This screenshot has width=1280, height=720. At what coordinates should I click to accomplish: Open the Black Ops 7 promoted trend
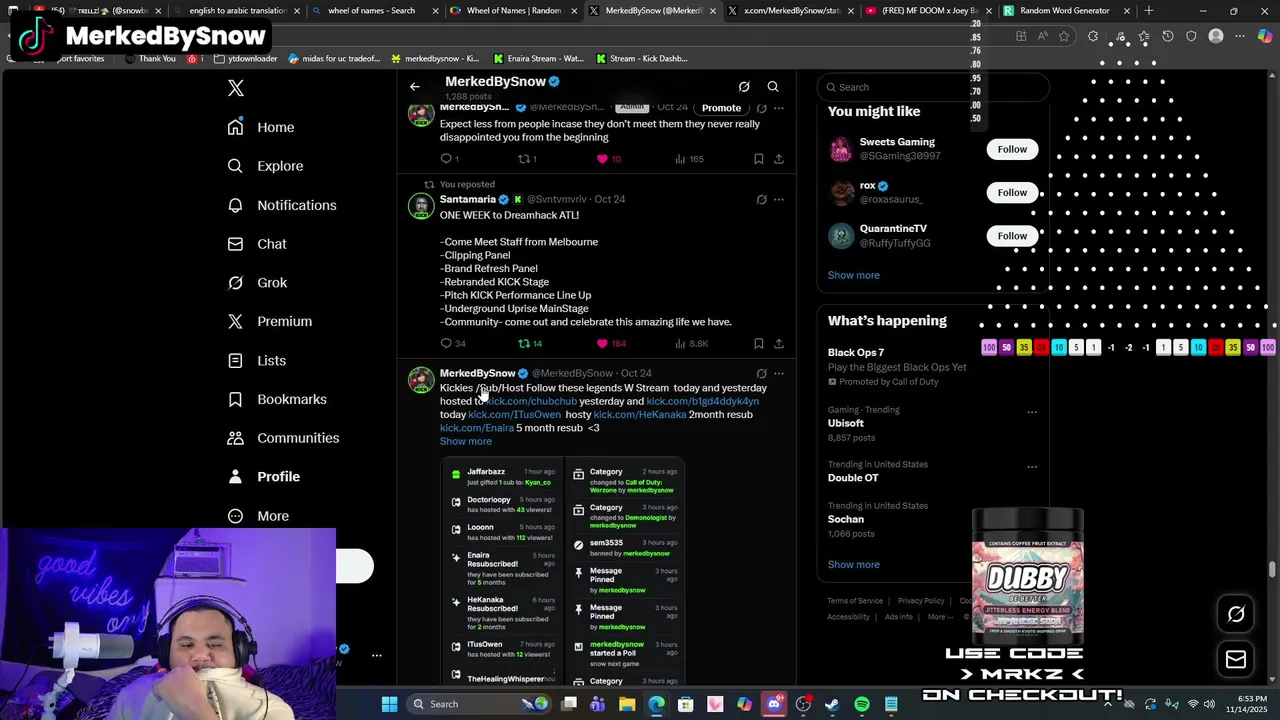tap(897, 366)
